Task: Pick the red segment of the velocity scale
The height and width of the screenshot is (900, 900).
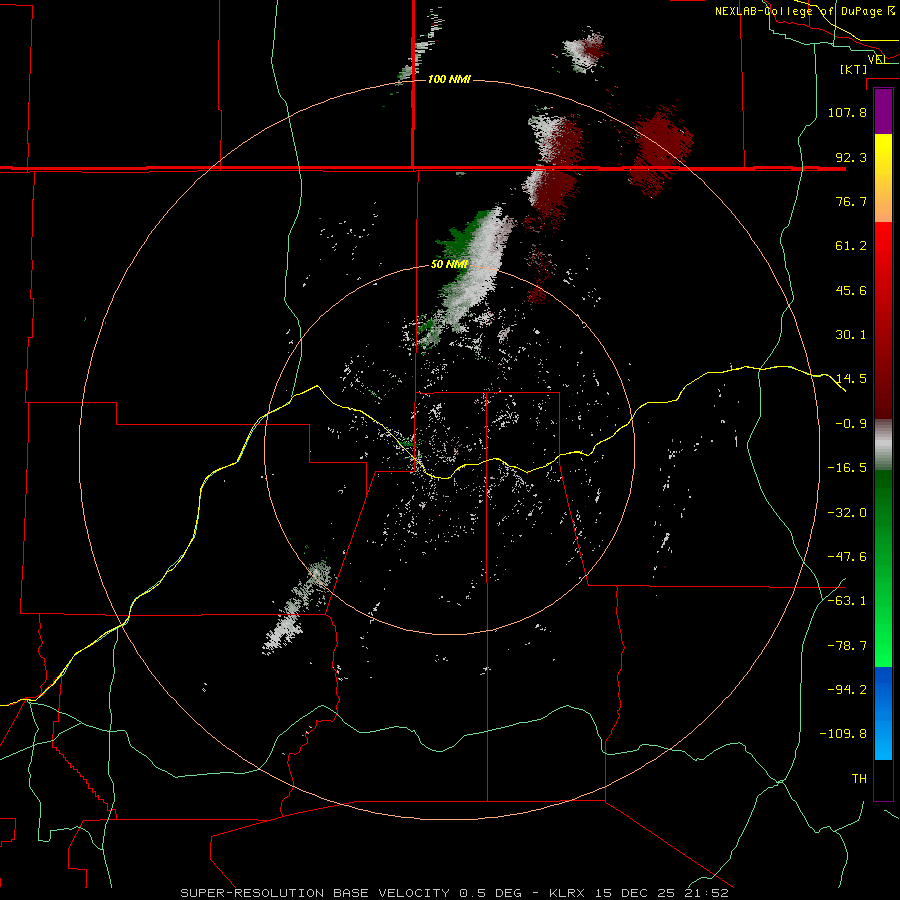Action: [x=883, y=320]
